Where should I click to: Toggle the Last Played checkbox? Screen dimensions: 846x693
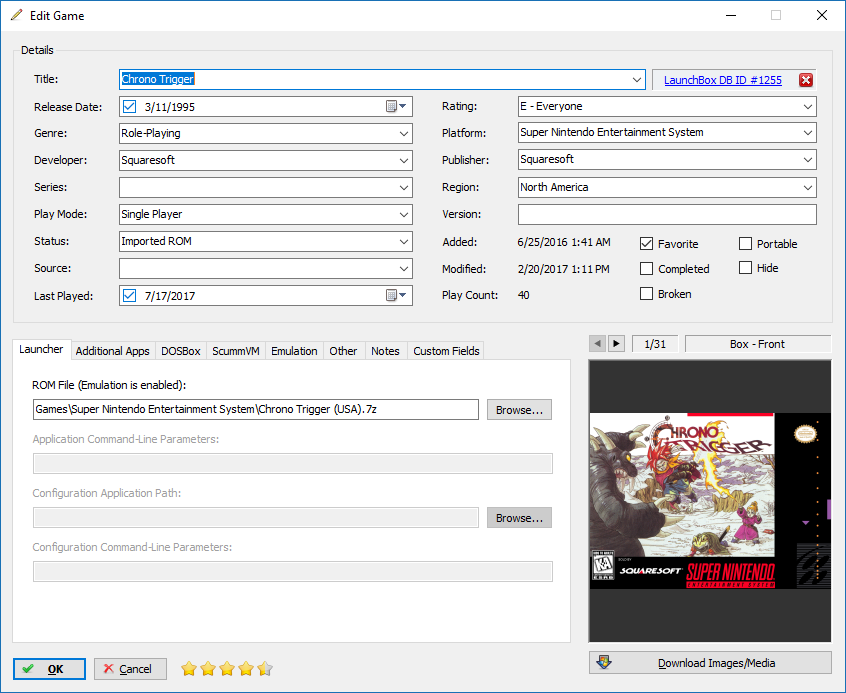click(129, 295)
